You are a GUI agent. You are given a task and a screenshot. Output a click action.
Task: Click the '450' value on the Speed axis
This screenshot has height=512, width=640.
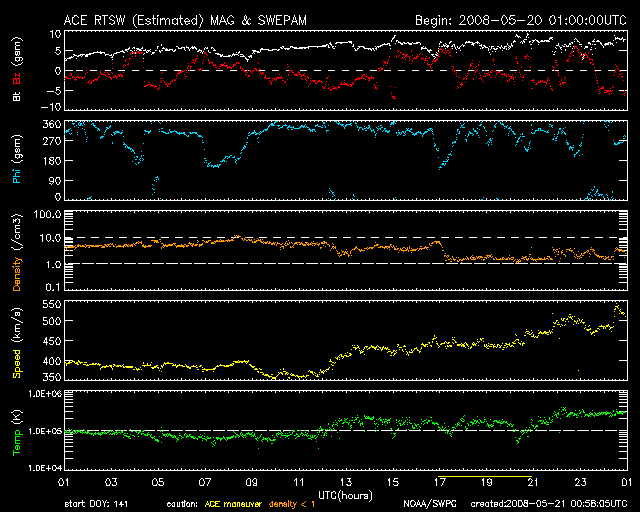click(x=51, y=341)
